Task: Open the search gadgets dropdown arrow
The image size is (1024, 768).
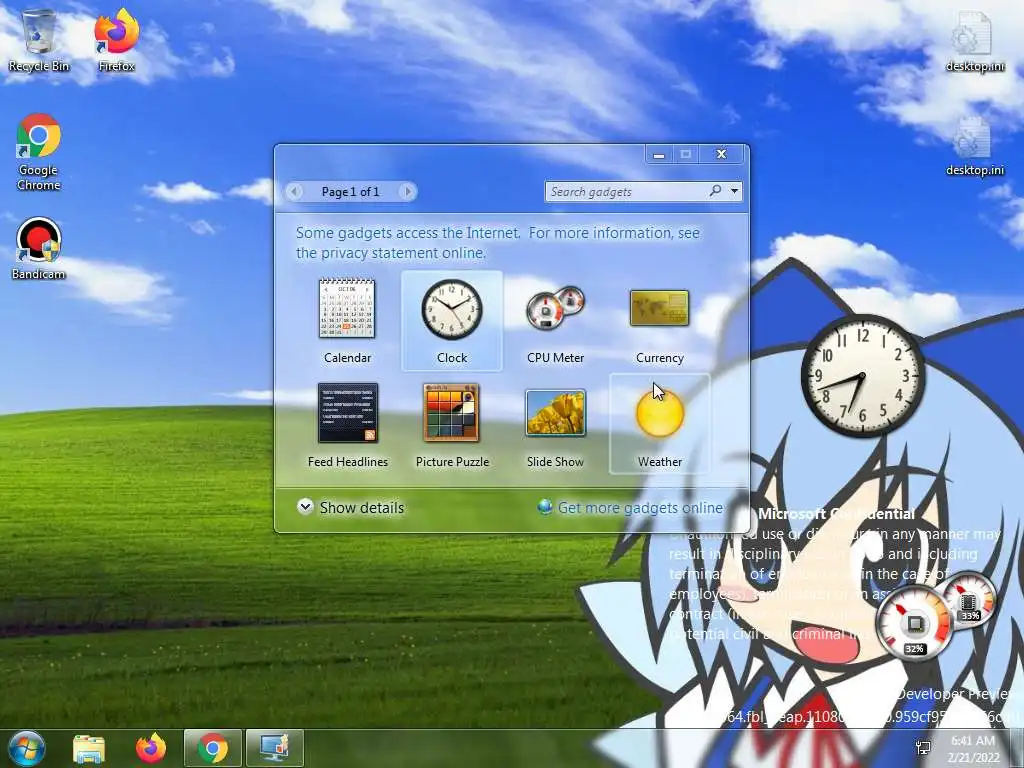Action: point(735,191)
